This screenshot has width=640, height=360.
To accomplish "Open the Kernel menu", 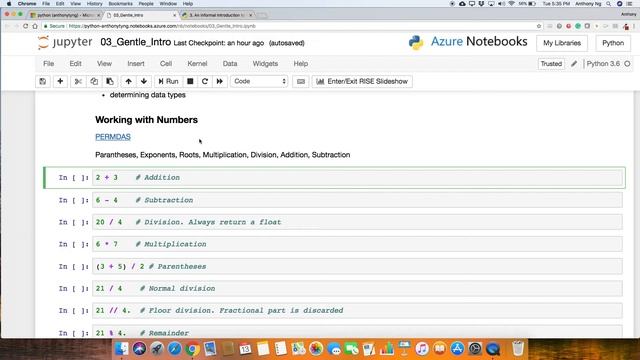I will (x=197, y=64).
